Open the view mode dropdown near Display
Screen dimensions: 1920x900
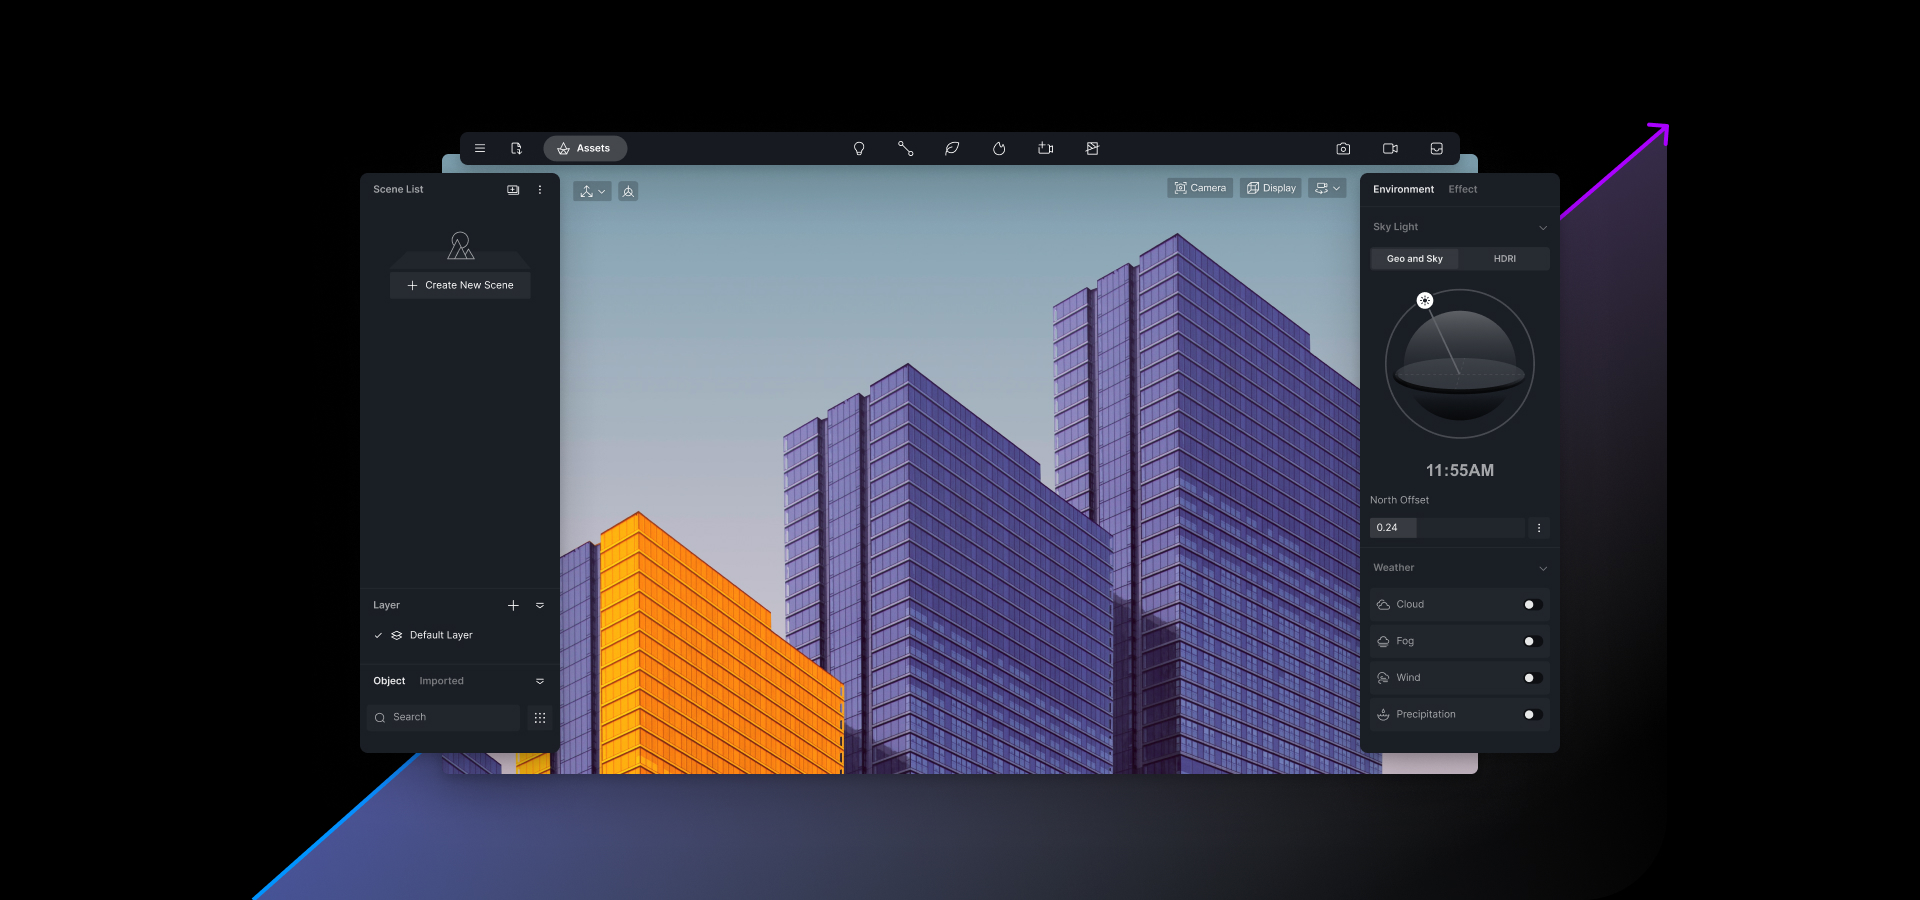pyautogui.click(x=1327, y=187)
